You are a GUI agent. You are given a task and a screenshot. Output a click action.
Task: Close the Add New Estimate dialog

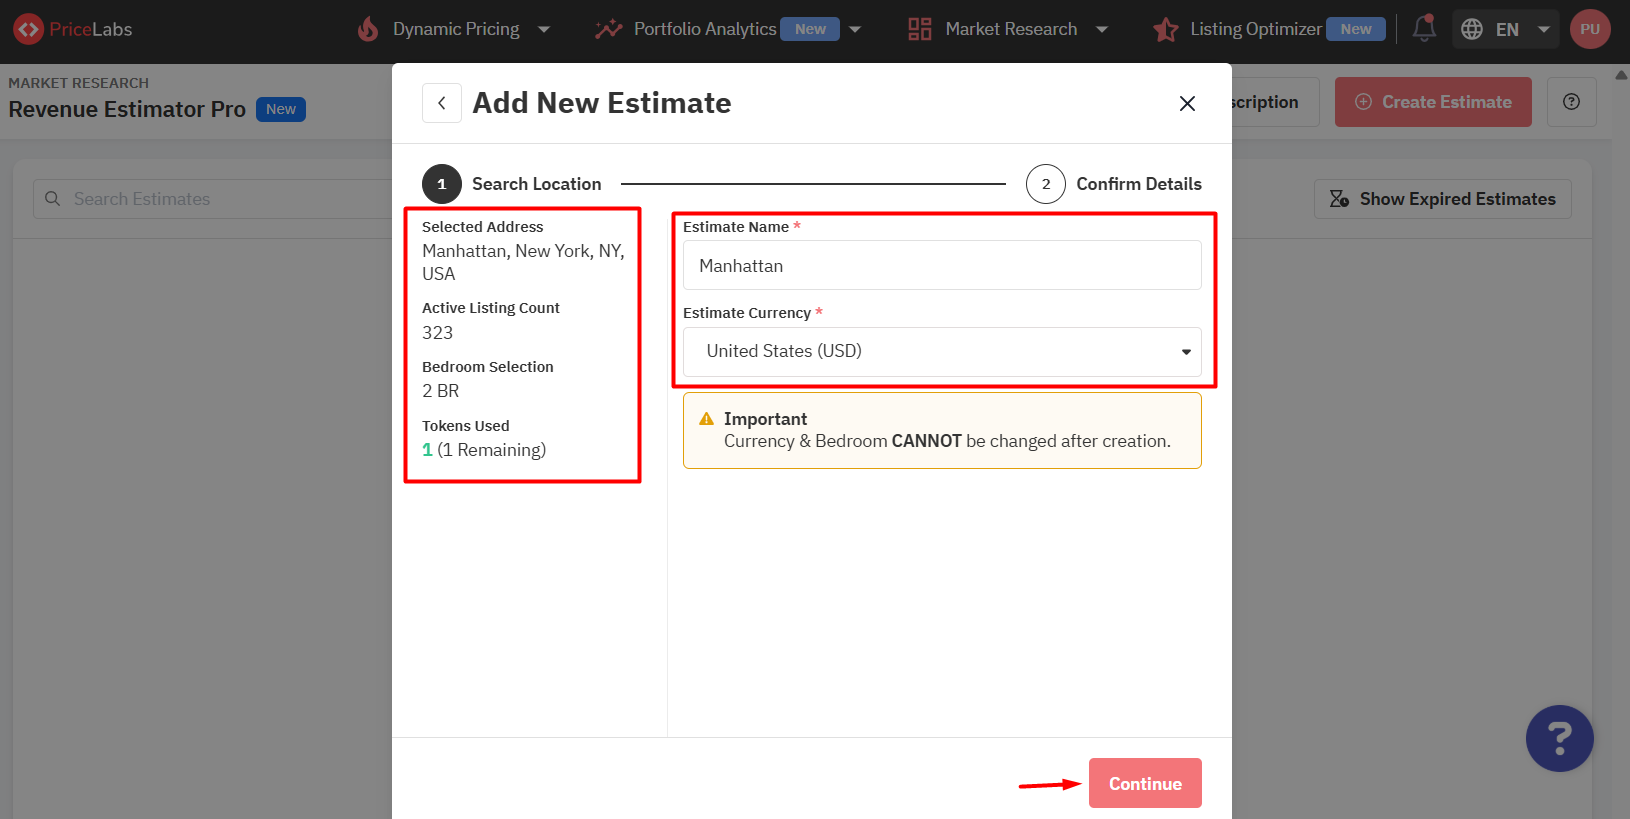coord(1187,103)
